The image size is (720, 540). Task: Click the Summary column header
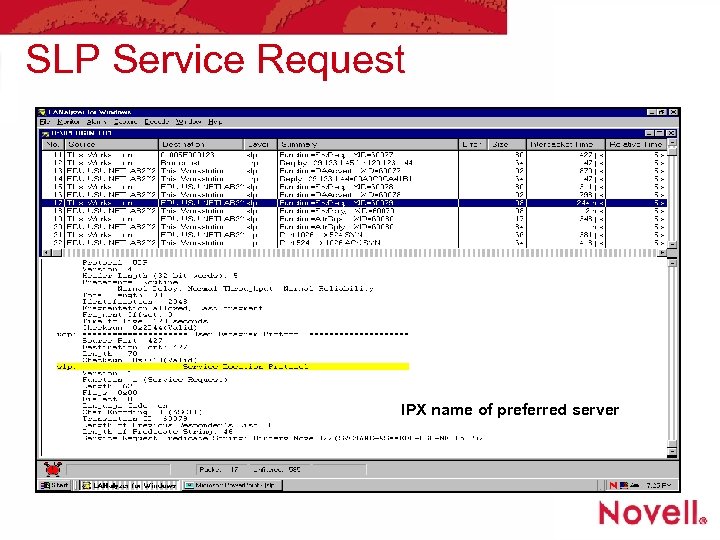point(367,144)
